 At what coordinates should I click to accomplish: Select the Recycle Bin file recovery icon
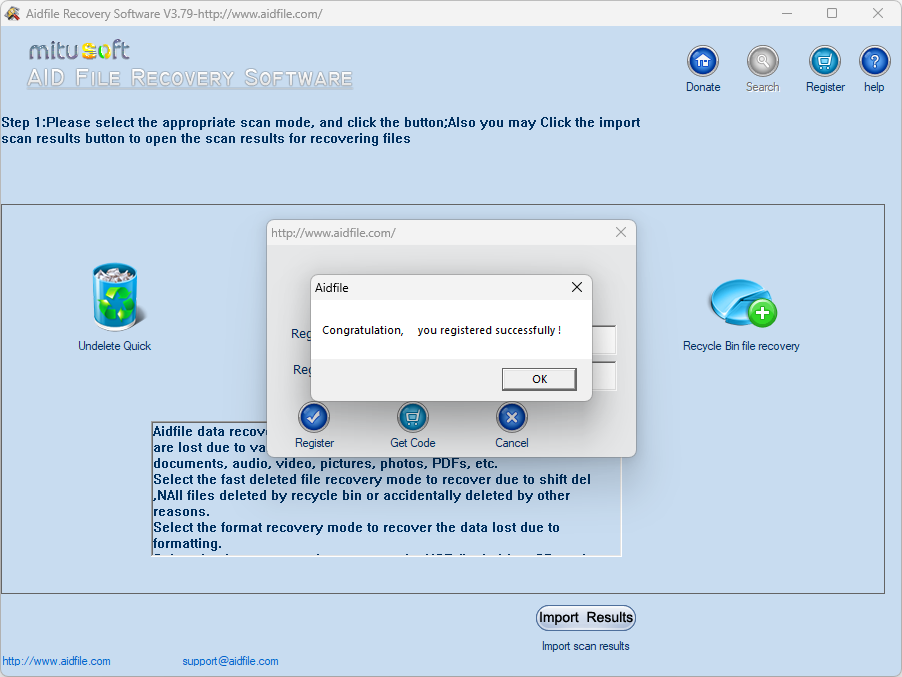(742, 303)
